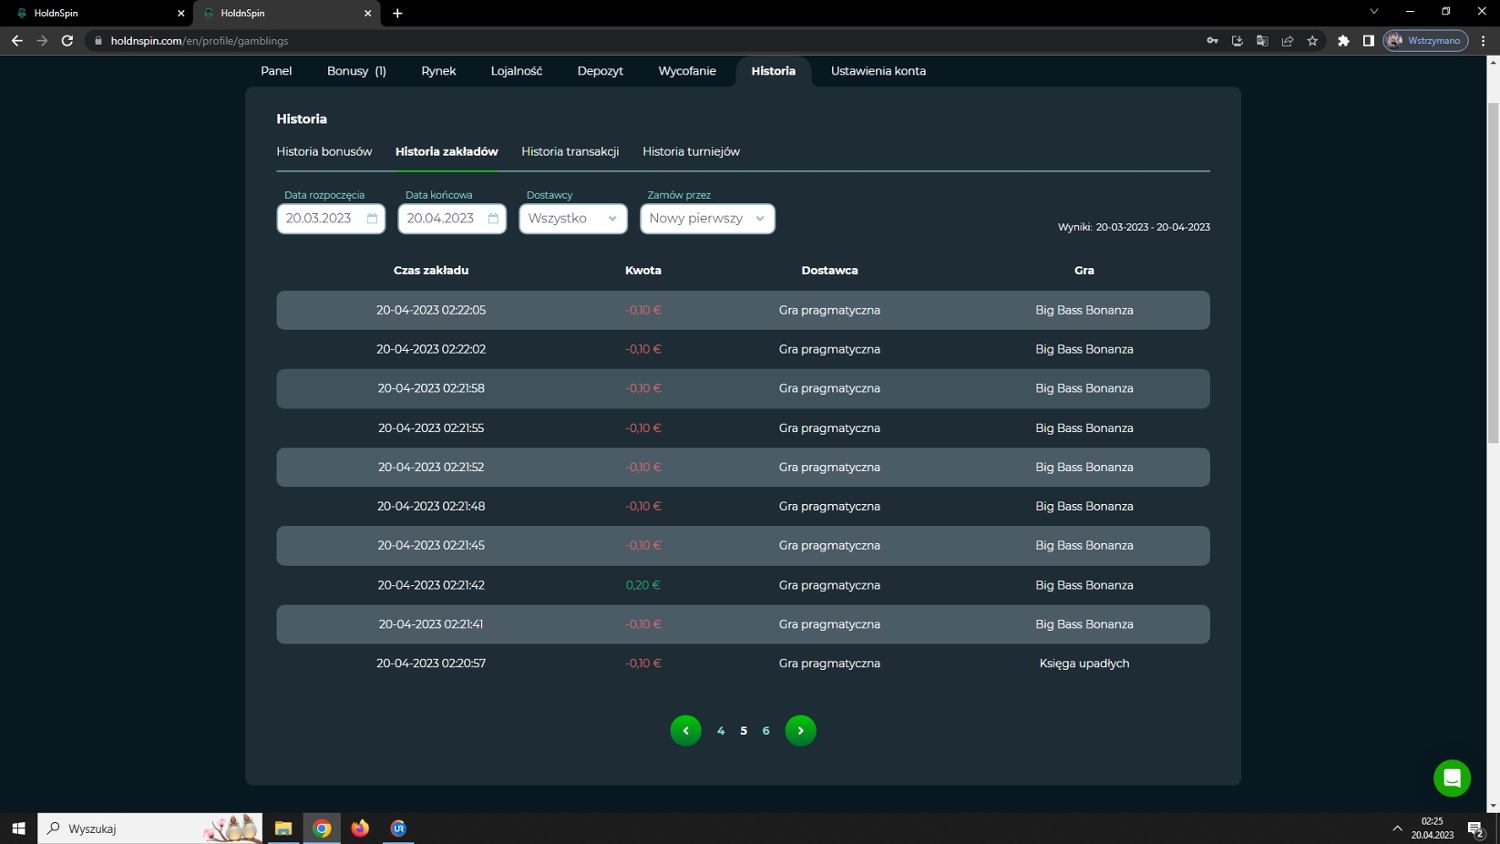1500x844 pixels.
Task: Open the live chat support bubble
Action: point(1452,778)
